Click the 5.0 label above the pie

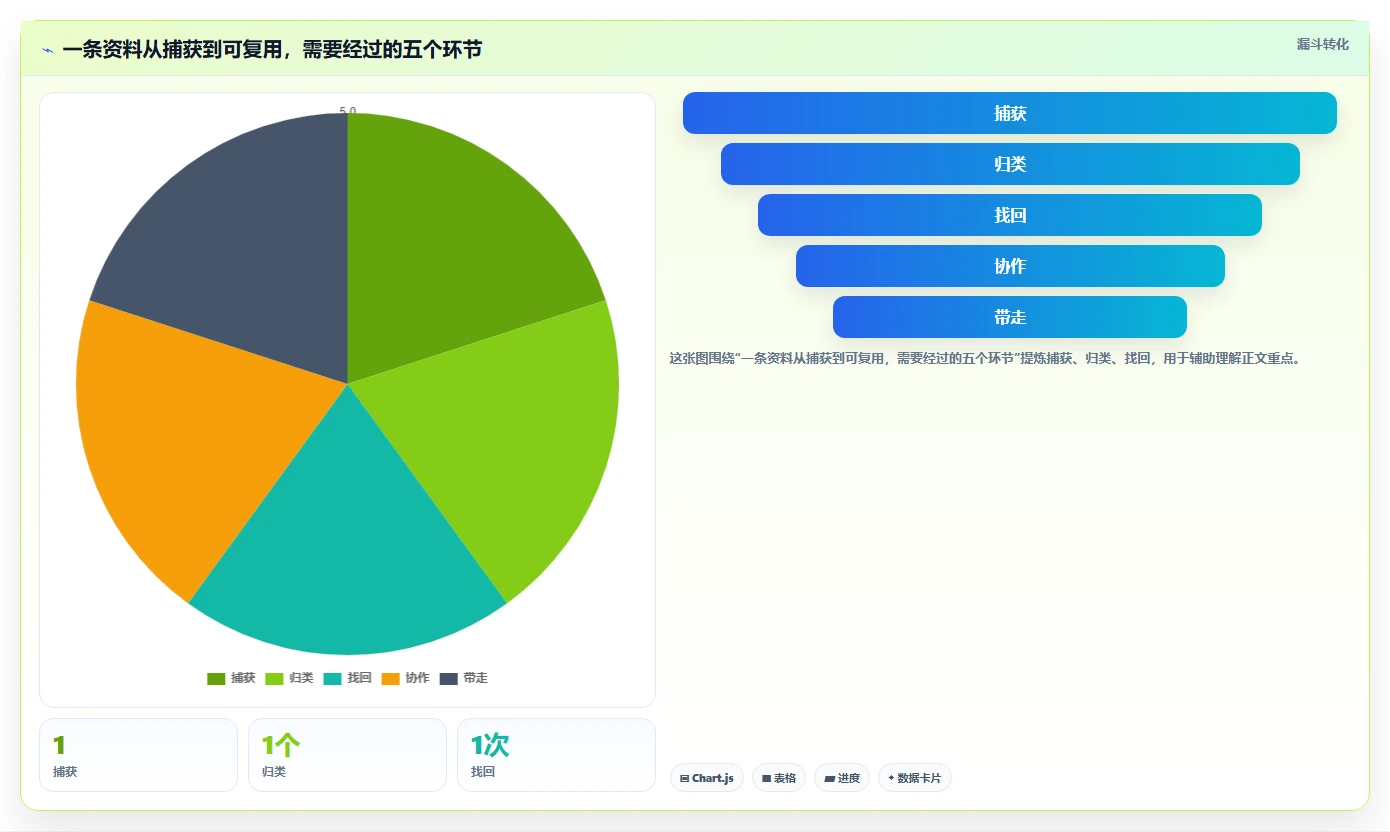tap(348, 111)
